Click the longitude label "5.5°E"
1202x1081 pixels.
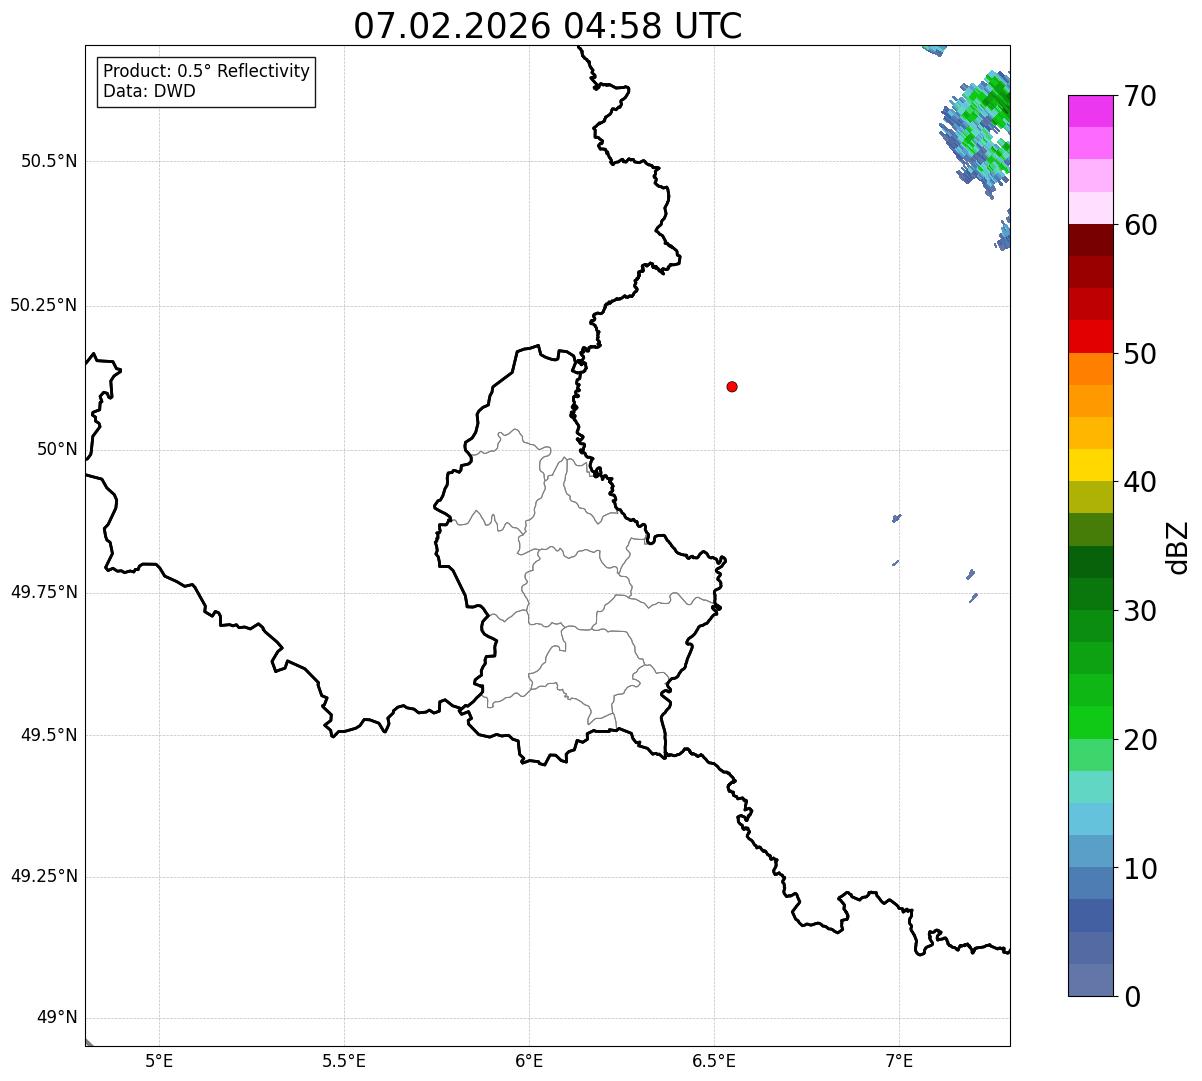coord(344,1061)
